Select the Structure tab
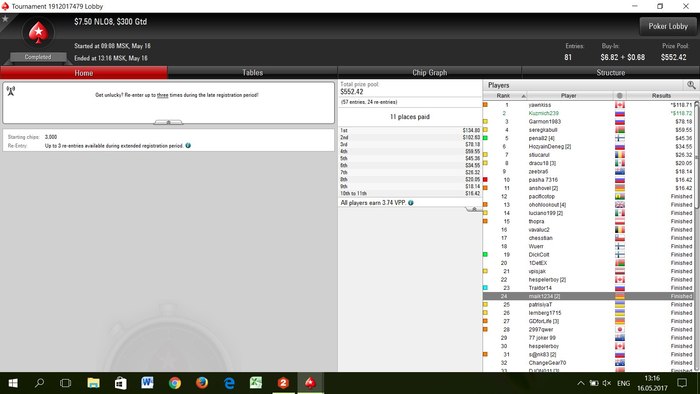This screenshot has height=394, width=700. click(610, 72)
